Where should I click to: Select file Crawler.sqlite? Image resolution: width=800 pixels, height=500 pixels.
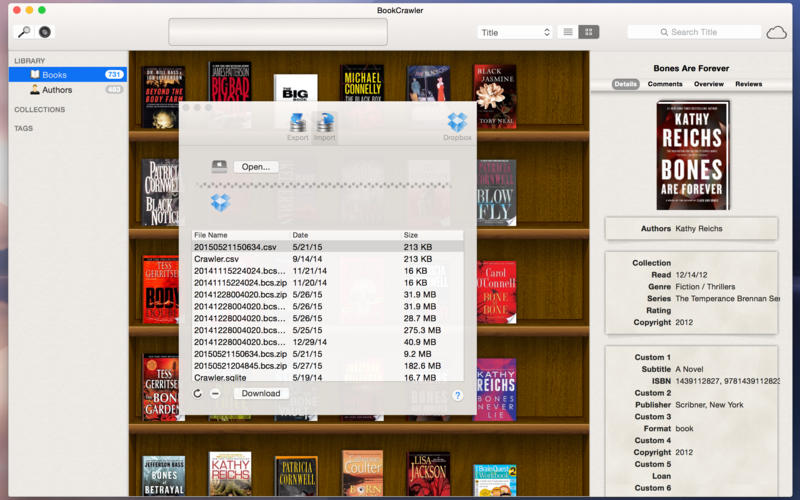tap(328, 377)
